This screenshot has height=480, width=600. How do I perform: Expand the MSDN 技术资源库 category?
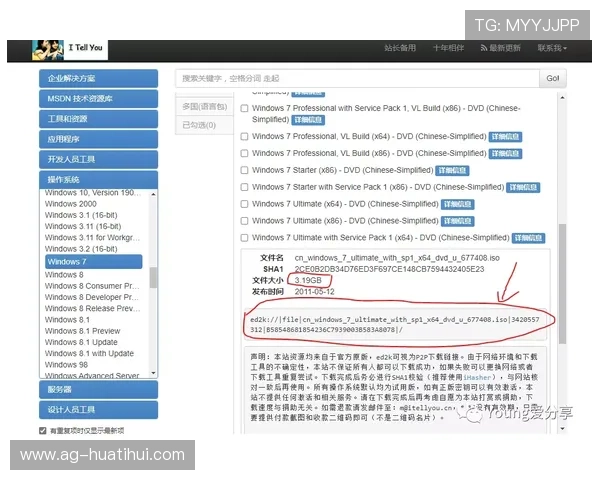pos(98,99)
